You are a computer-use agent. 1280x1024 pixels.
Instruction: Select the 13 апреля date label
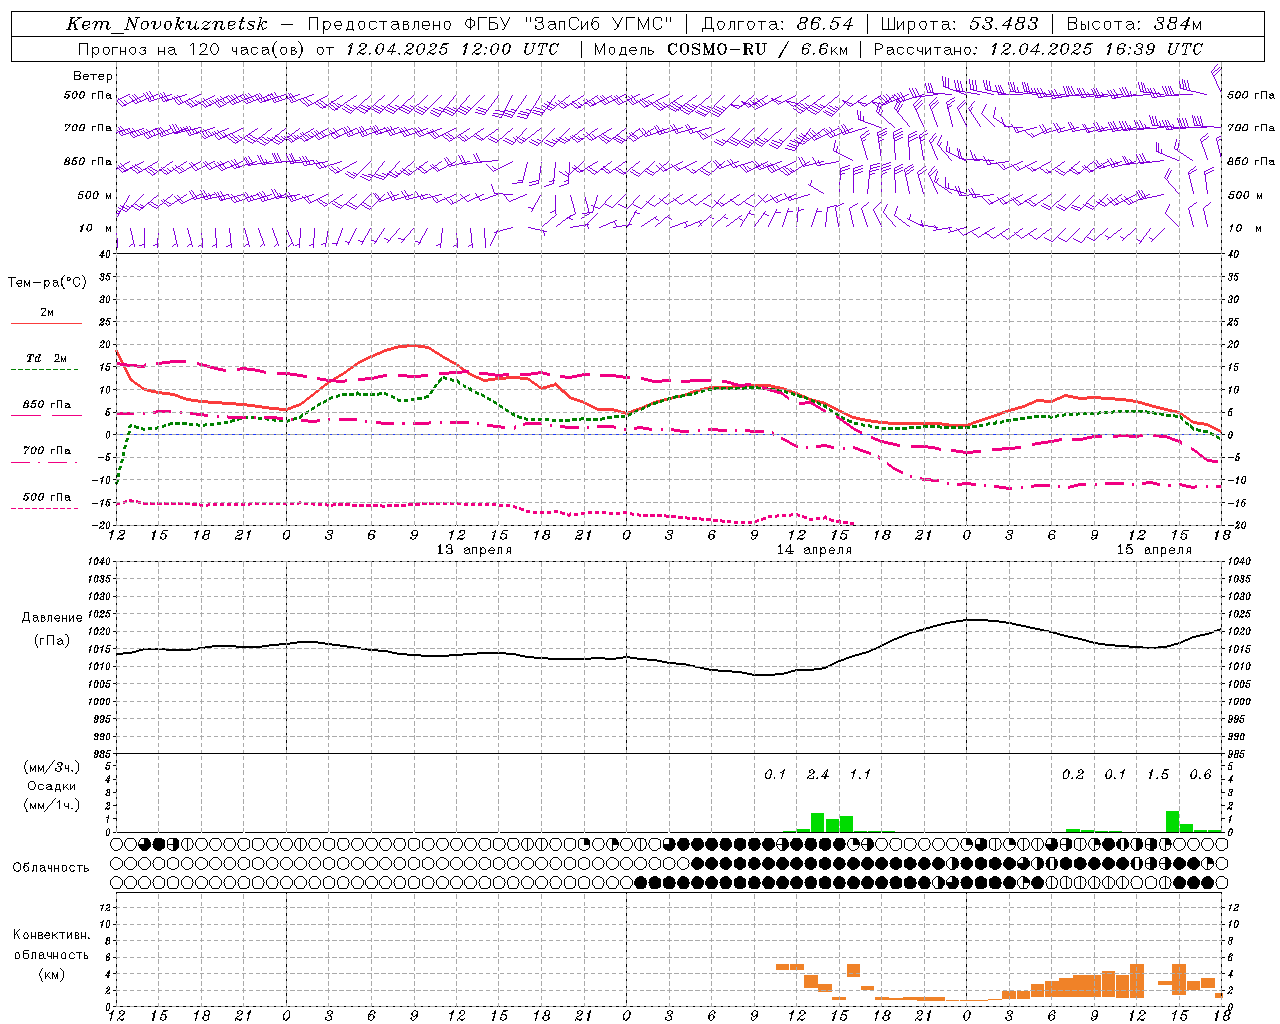[474, 550]
